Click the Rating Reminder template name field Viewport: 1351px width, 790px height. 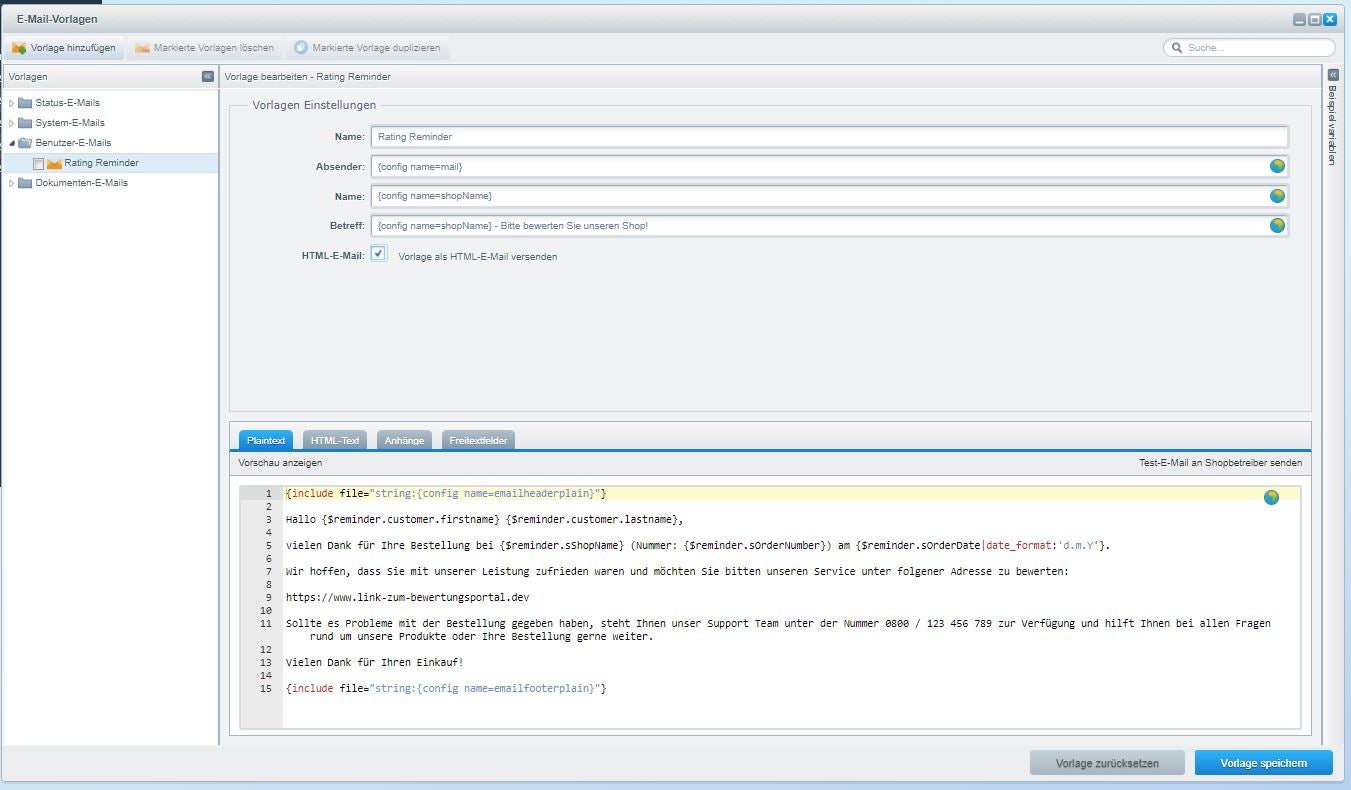829,137
